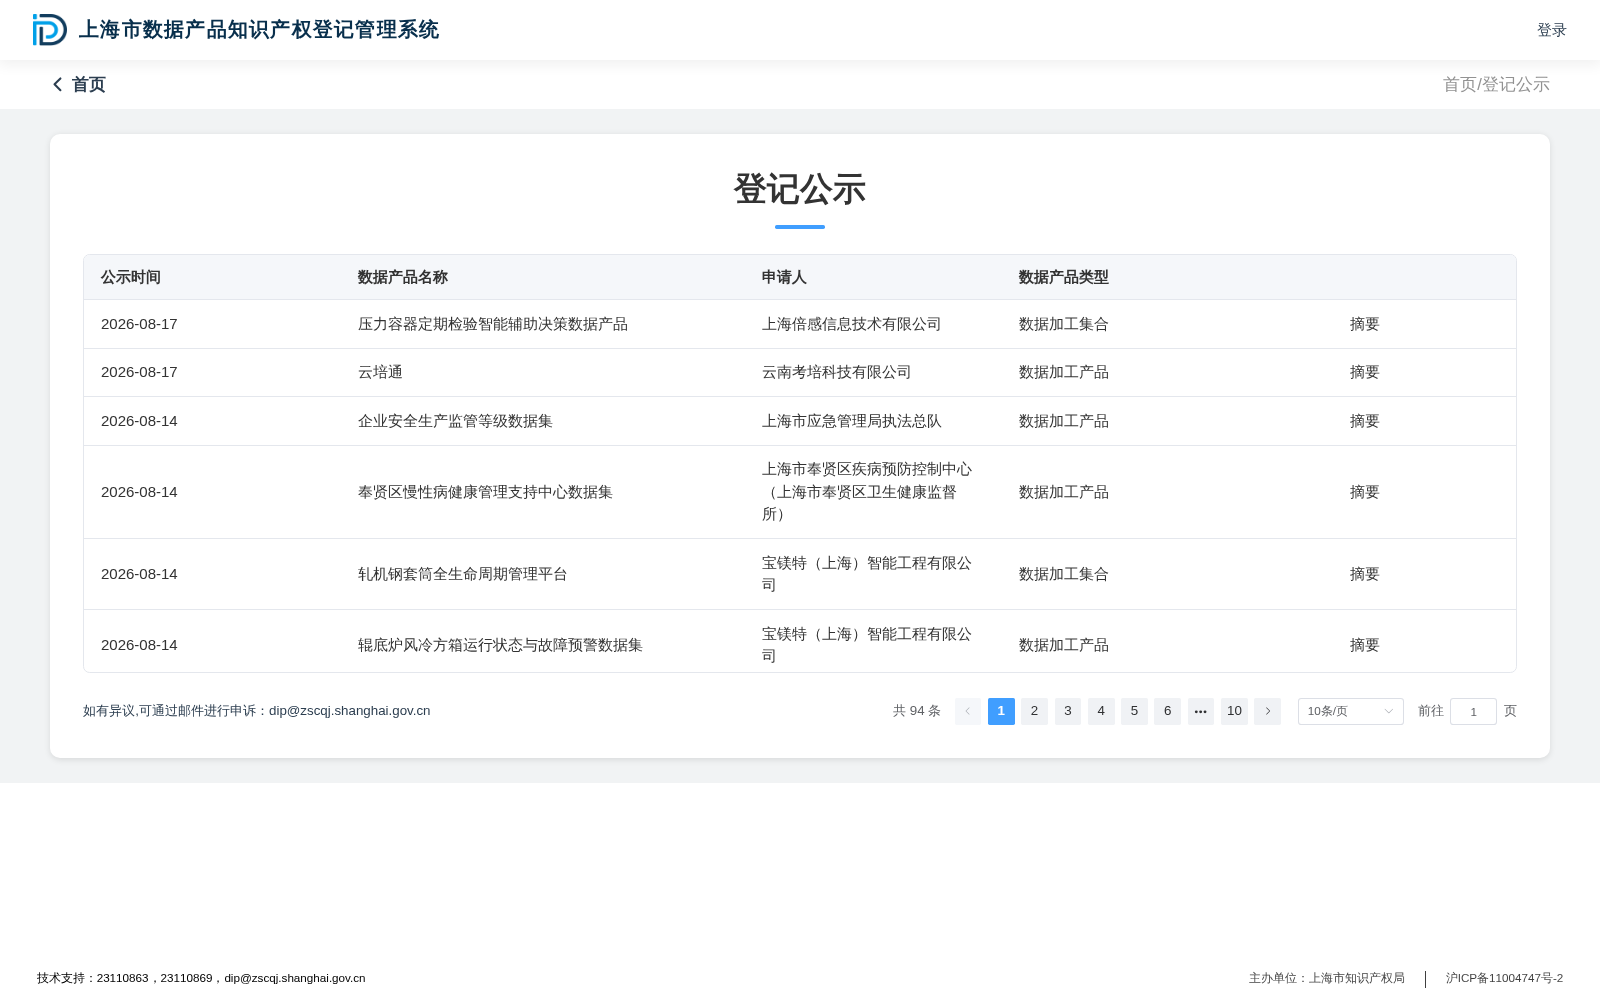Screen dimensions: 1600x1000
Task: Click the 申请人 column header
Action: (784, 277)
